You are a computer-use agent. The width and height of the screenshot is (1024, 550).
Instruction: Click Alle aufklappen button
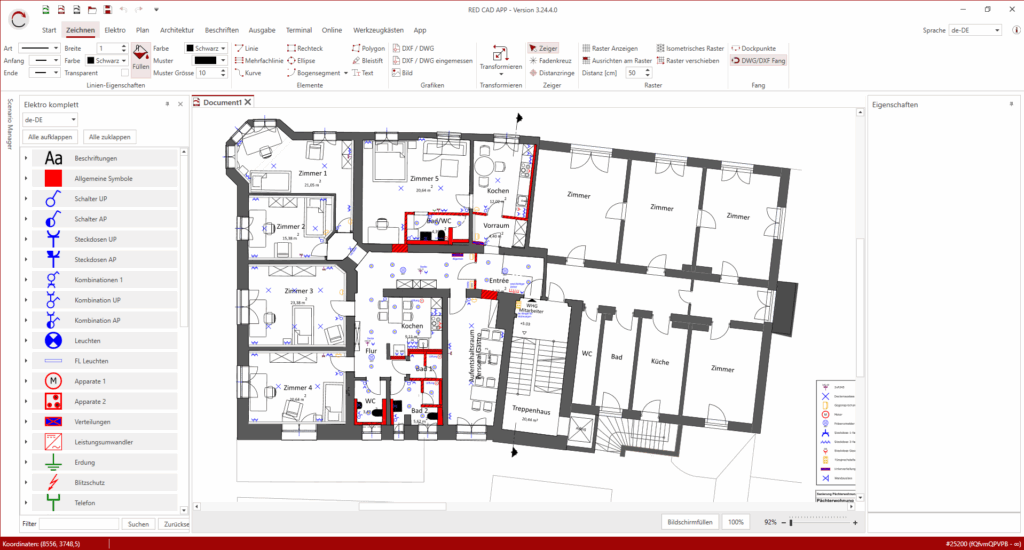click(x=50, y=137)
